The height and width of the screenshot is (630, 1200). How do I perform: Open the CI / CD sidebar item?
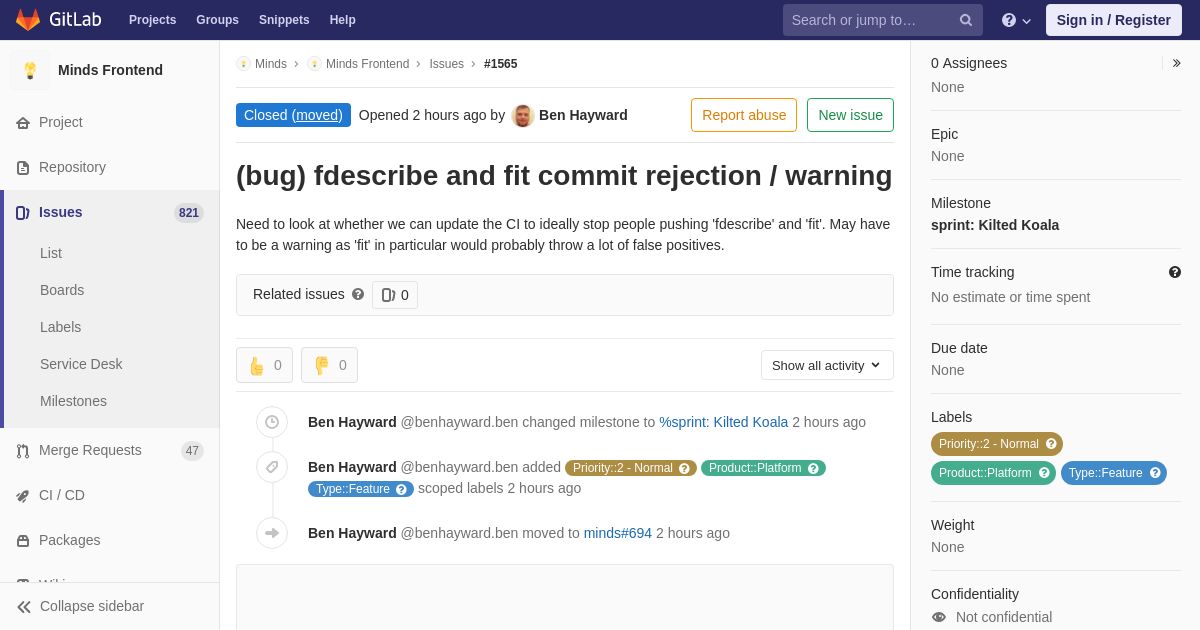(62, 495)
